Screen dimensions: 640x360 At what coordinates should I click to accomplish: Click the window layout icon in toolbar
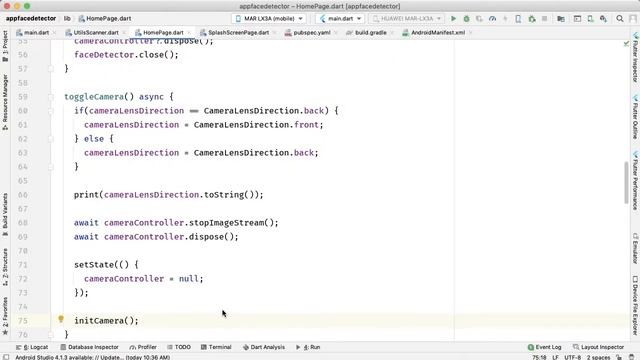pos(577,18)
